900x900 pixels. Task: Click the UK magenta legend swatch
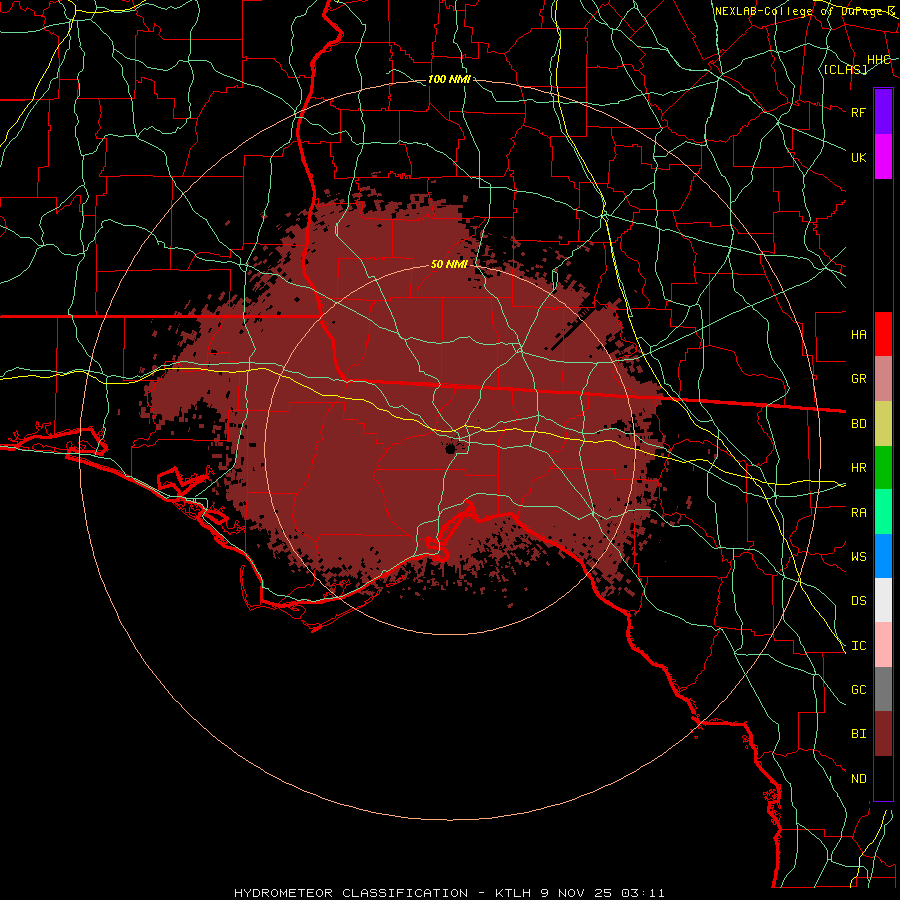pos(883,157)
